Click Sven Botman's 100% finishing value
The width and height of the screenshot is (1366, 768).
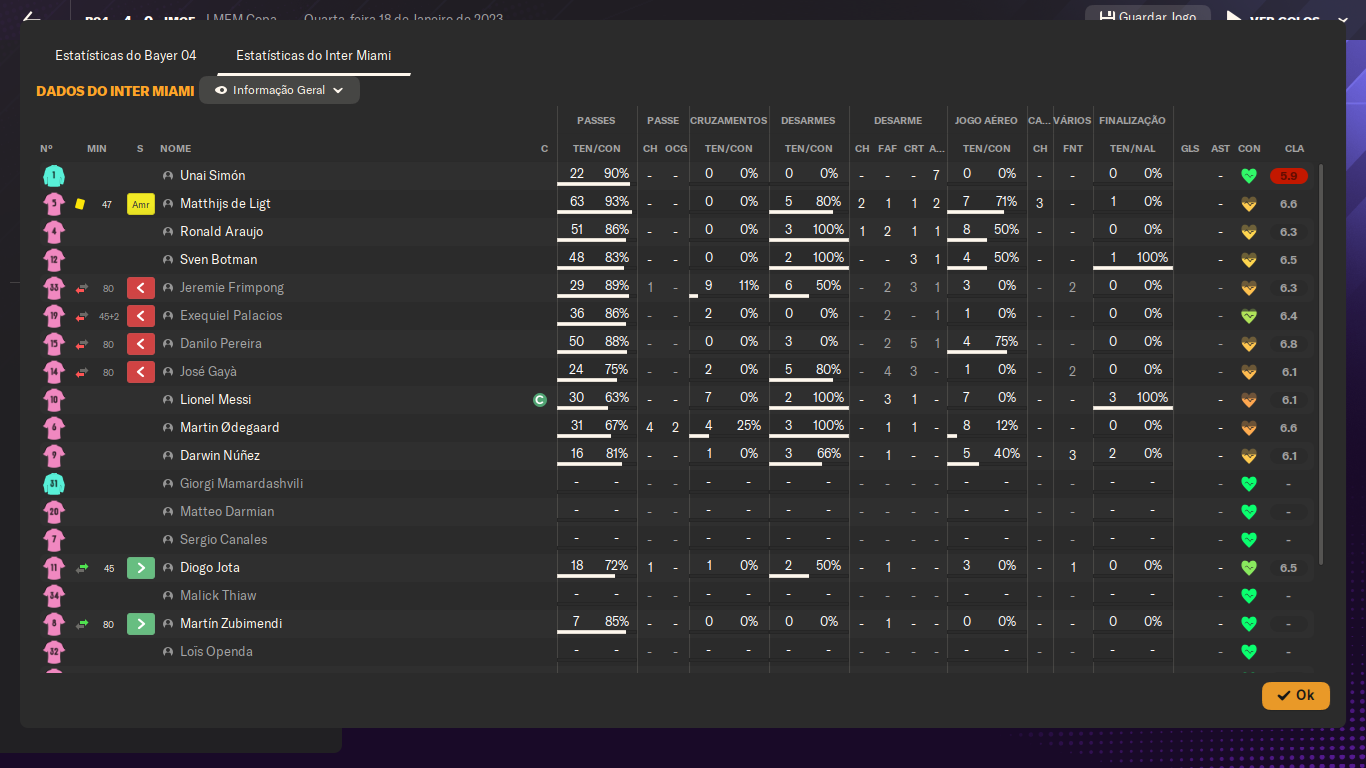point(1152,258)
